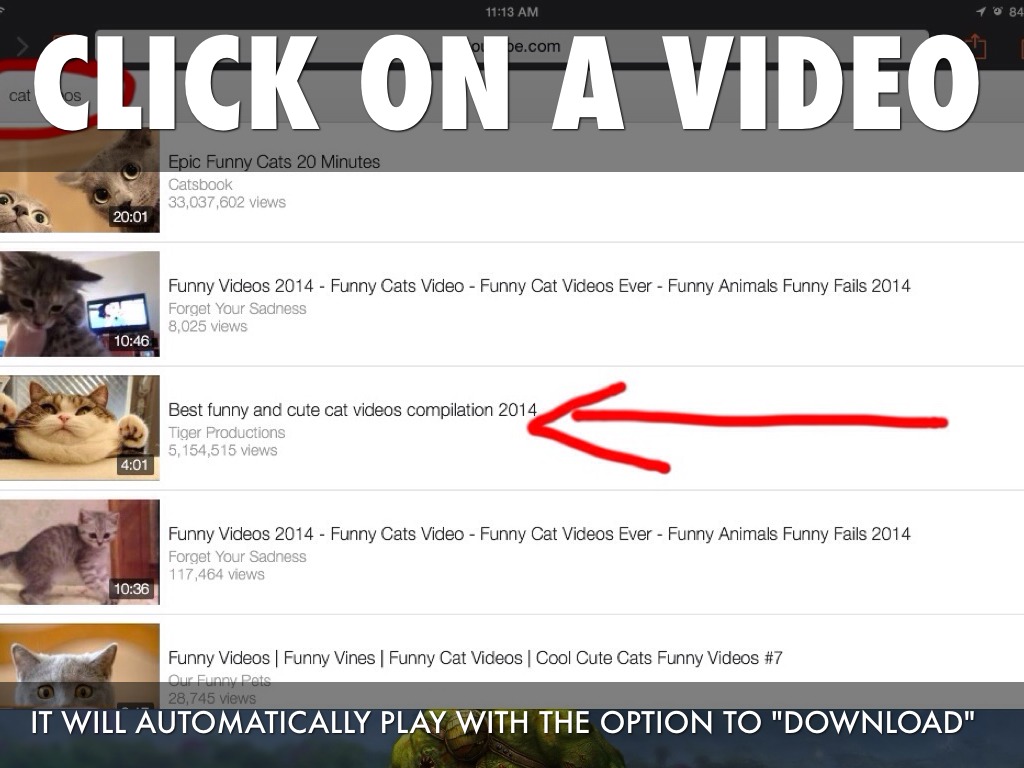Screen dimensions: 1024x768
Task: Play the video thumbnail marked 10:46
Action: click(x=79, y=304)
